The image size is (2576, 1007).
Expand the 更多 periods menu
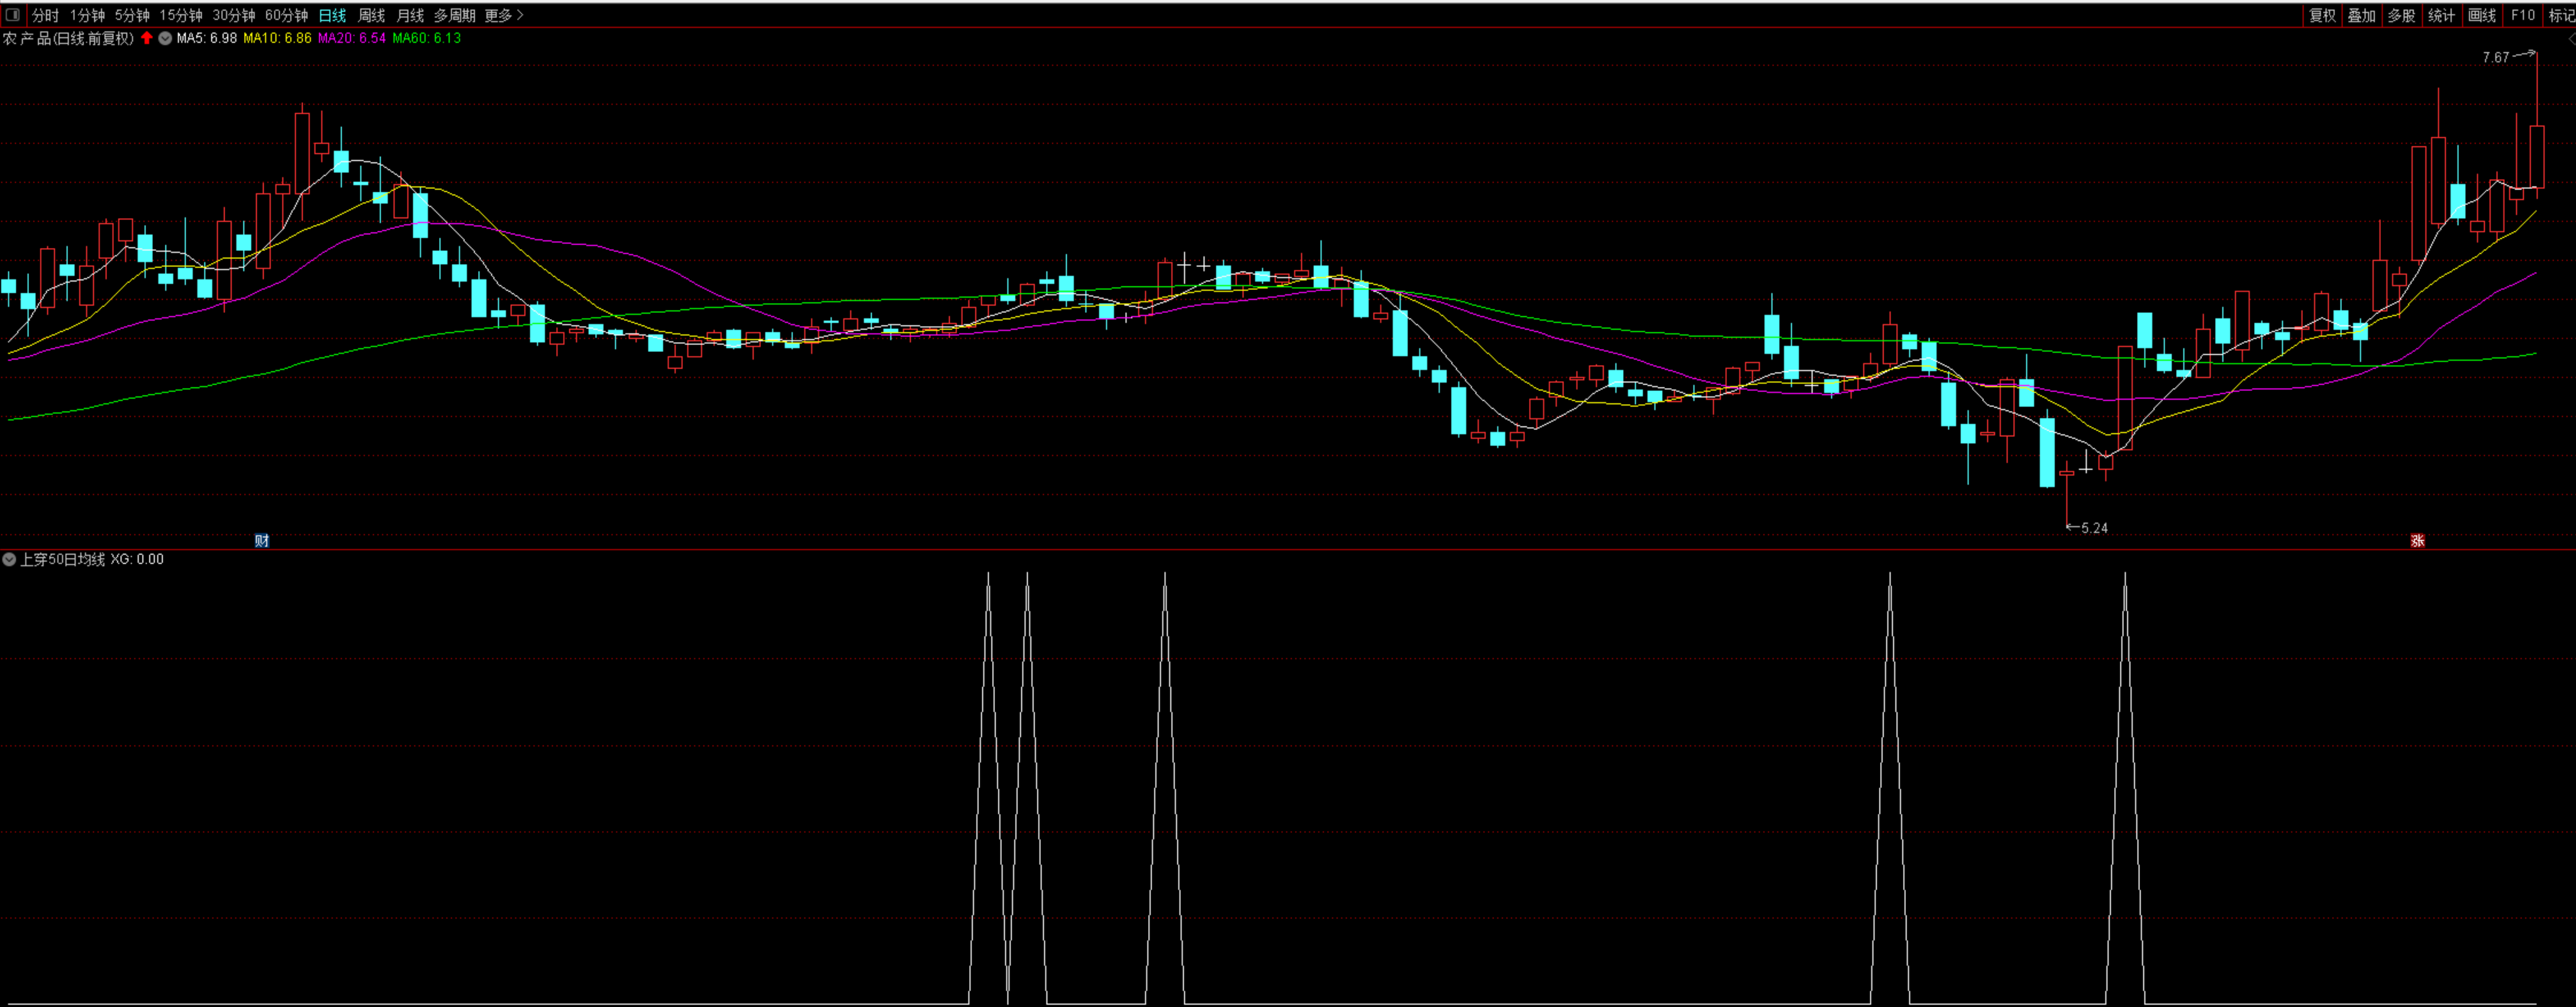pos(504,15)
